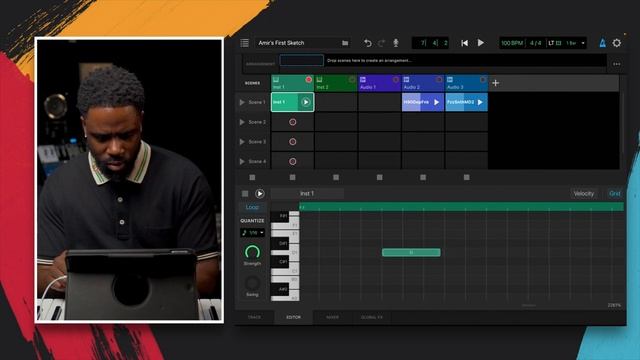Viewport: 640px width, 360px height.
Task: Add a new track with plus
Action: 496,83
